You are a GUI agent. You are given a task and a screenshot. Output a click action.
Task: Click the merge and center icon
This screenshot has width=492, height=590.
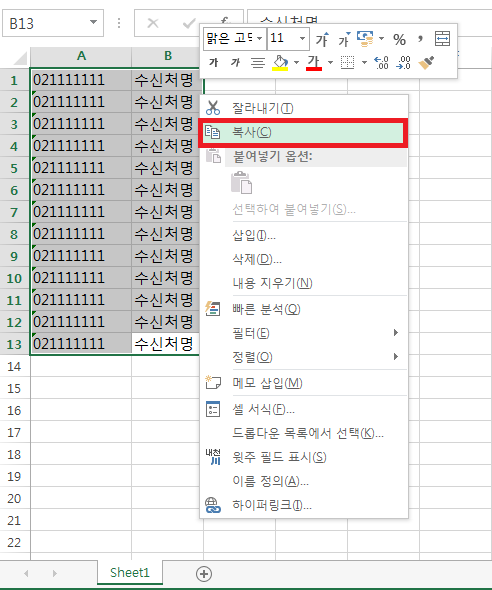[x=442, y=39]
